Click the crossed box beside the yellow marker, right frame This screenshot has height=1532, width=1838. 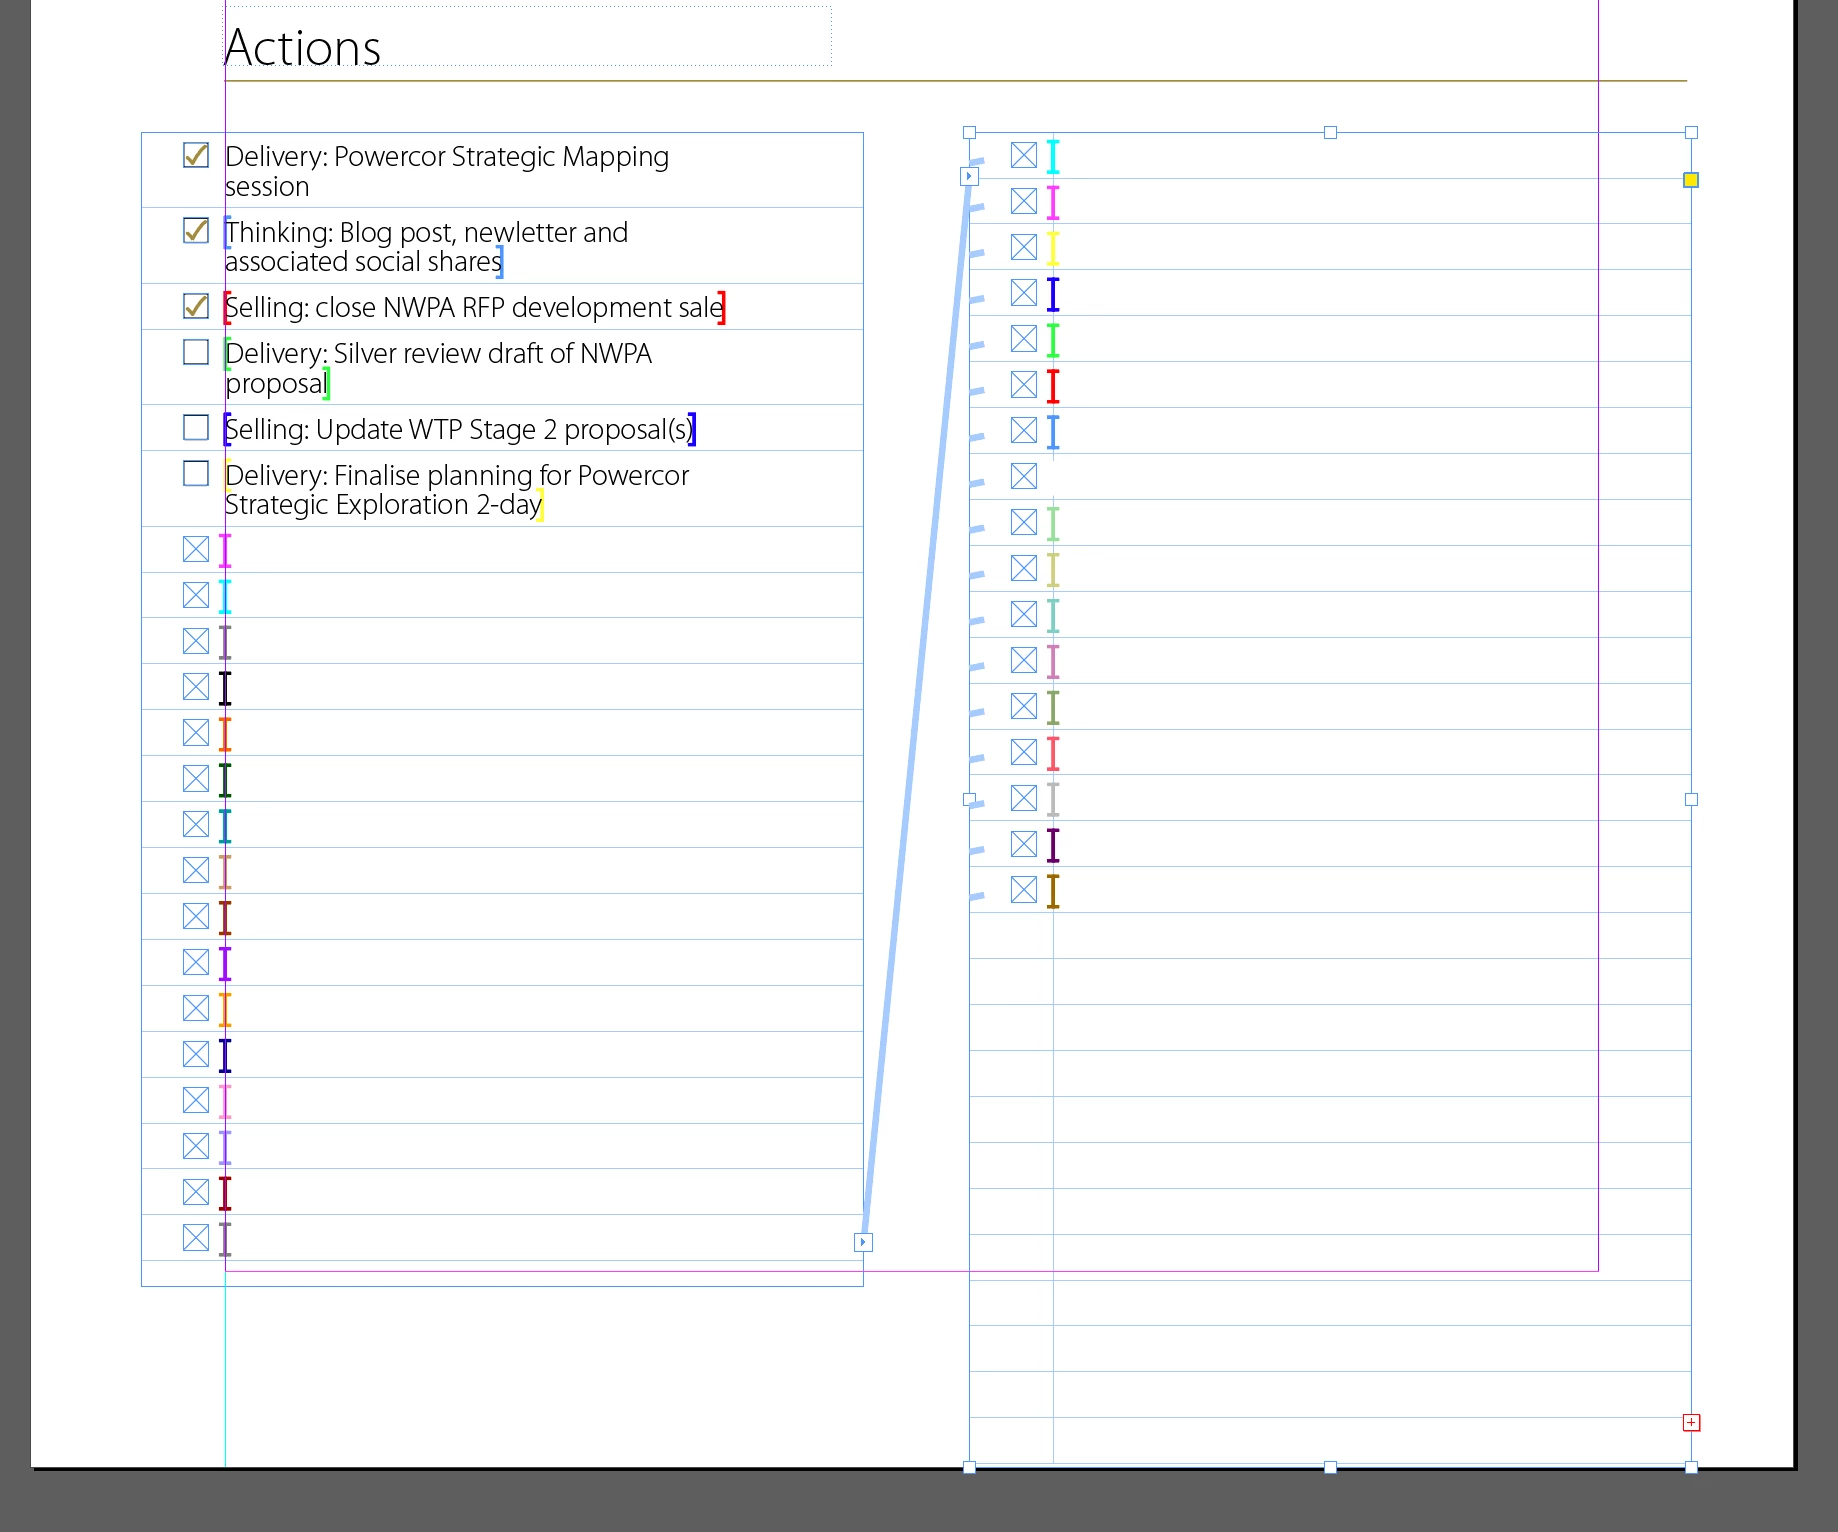click(x=1024, y=247)
